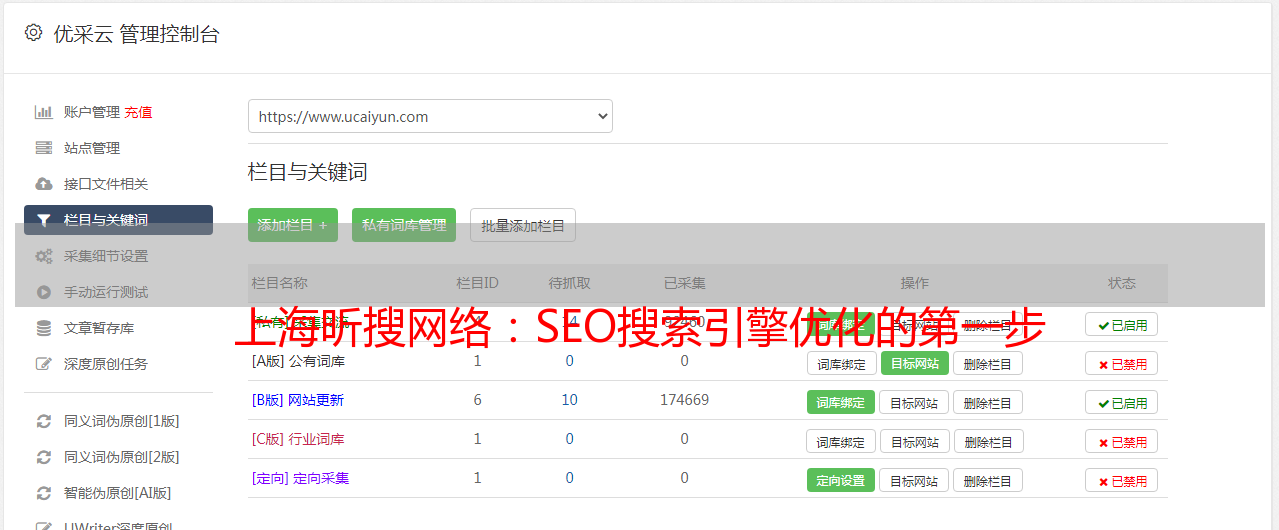Click 目标网站 in the [定向] 定向采集 row

click(x=914, y=480)
